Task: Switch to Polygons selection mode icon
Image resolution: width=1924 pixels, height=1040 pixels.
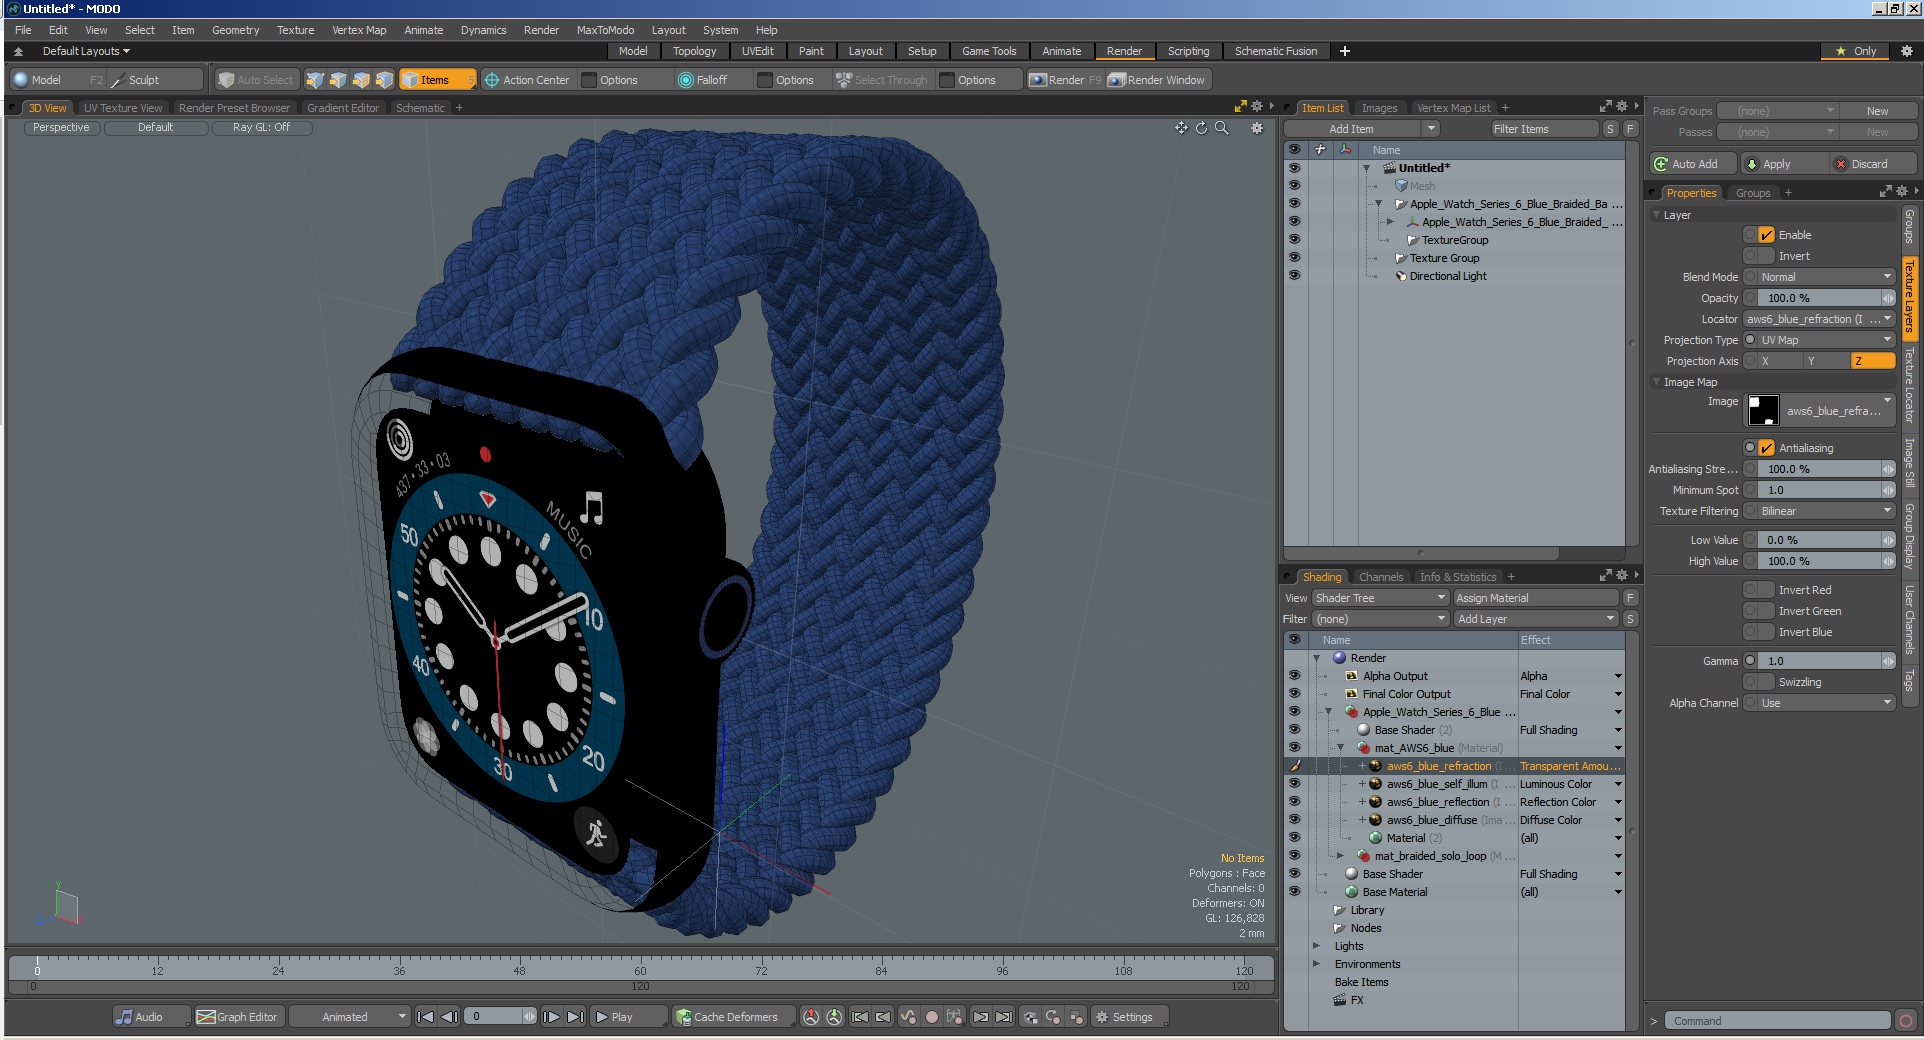Action: [361, 80]
